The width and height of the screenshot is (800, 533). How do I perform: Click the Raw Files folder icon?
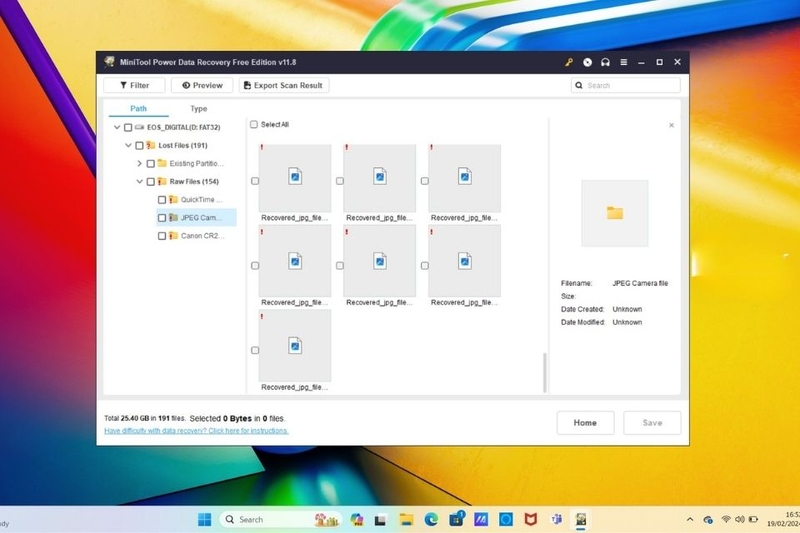click(162, 182)
